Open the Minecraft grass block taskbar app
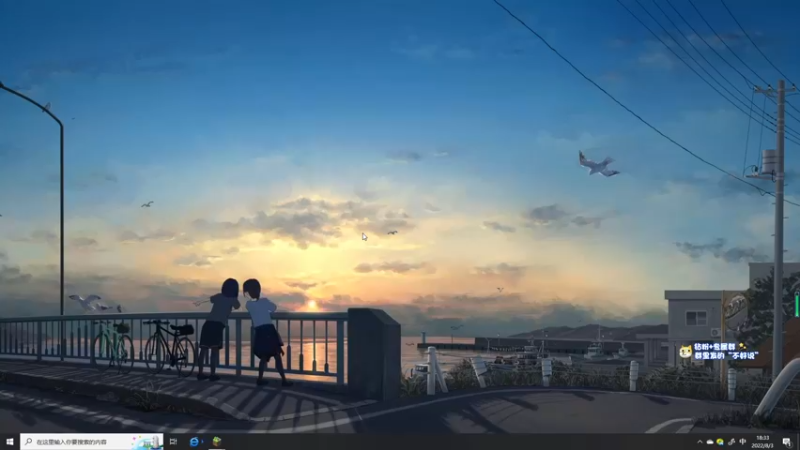 point(217,441)
